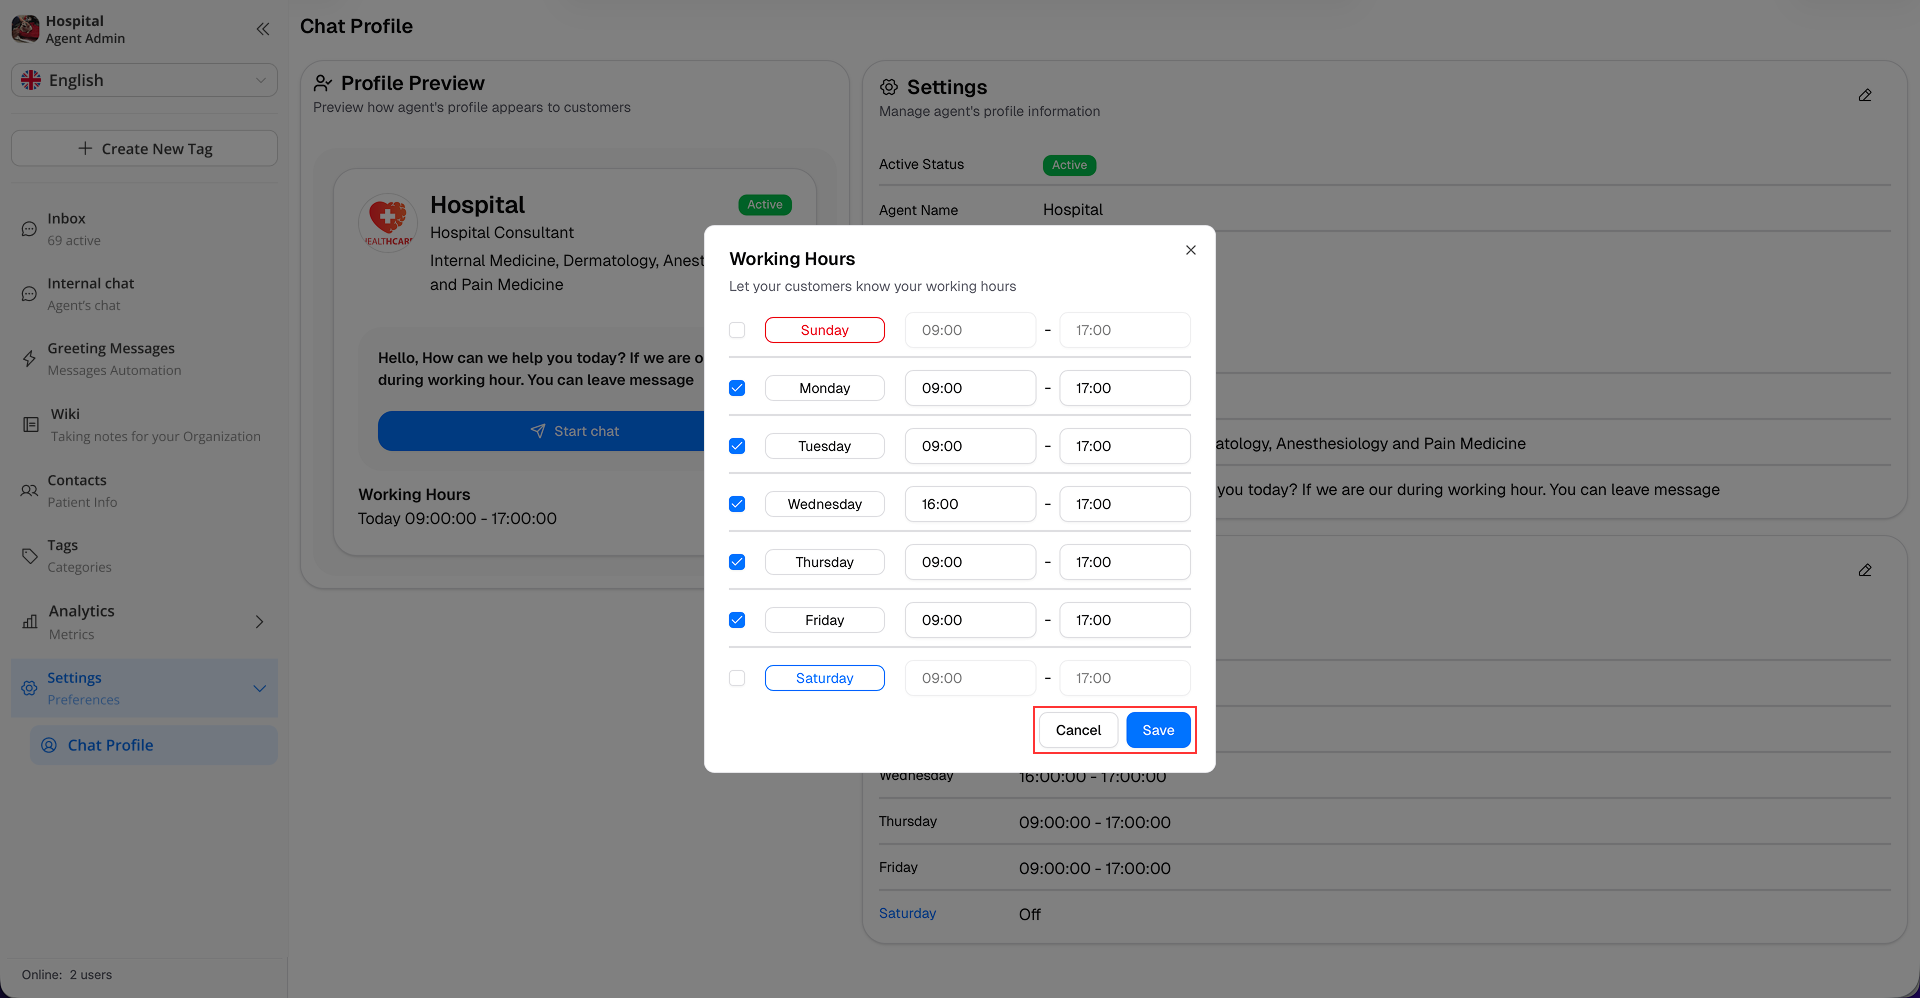Select Chat Profile in the sidebar

point(110,745)
